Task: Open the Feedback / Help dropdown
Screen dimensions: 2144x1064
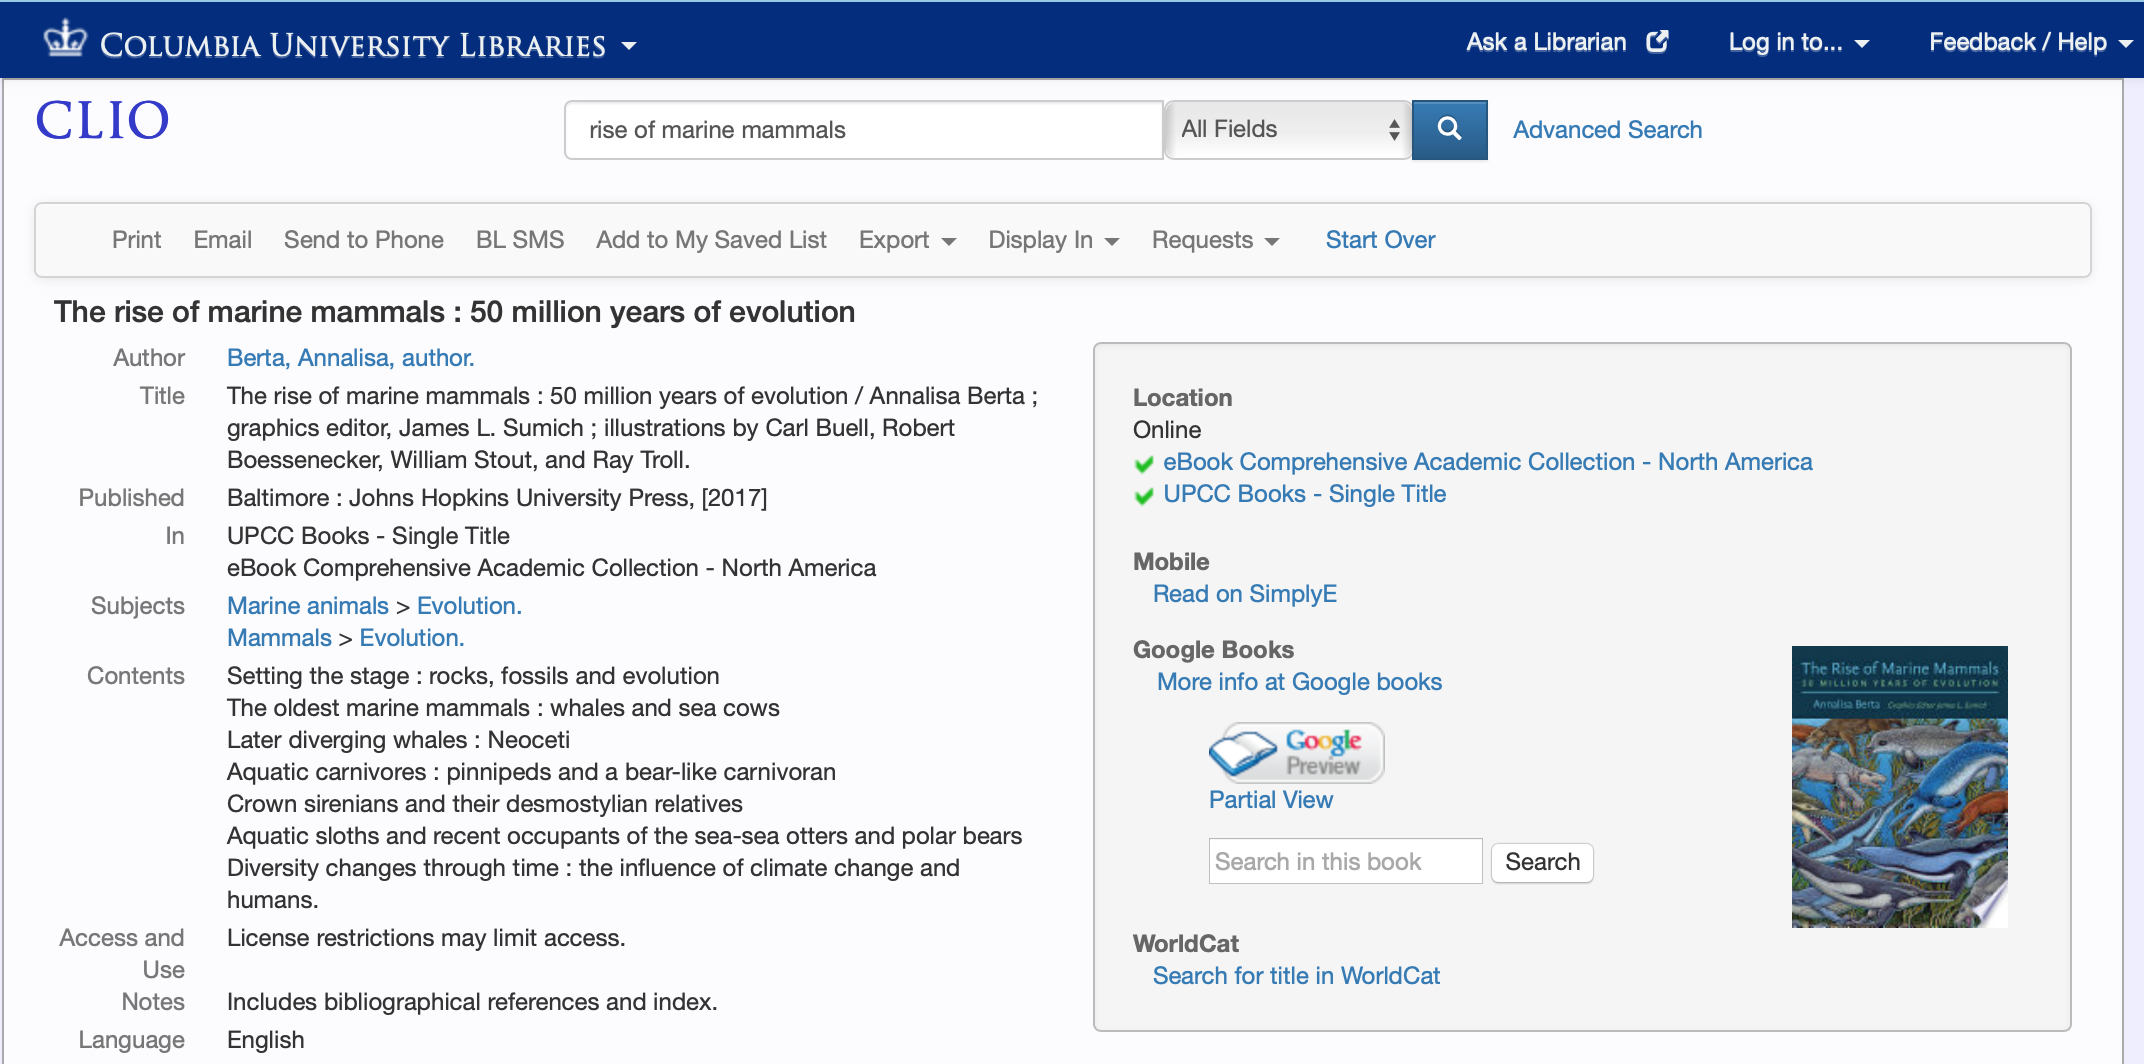Action: pos(2030,42)
